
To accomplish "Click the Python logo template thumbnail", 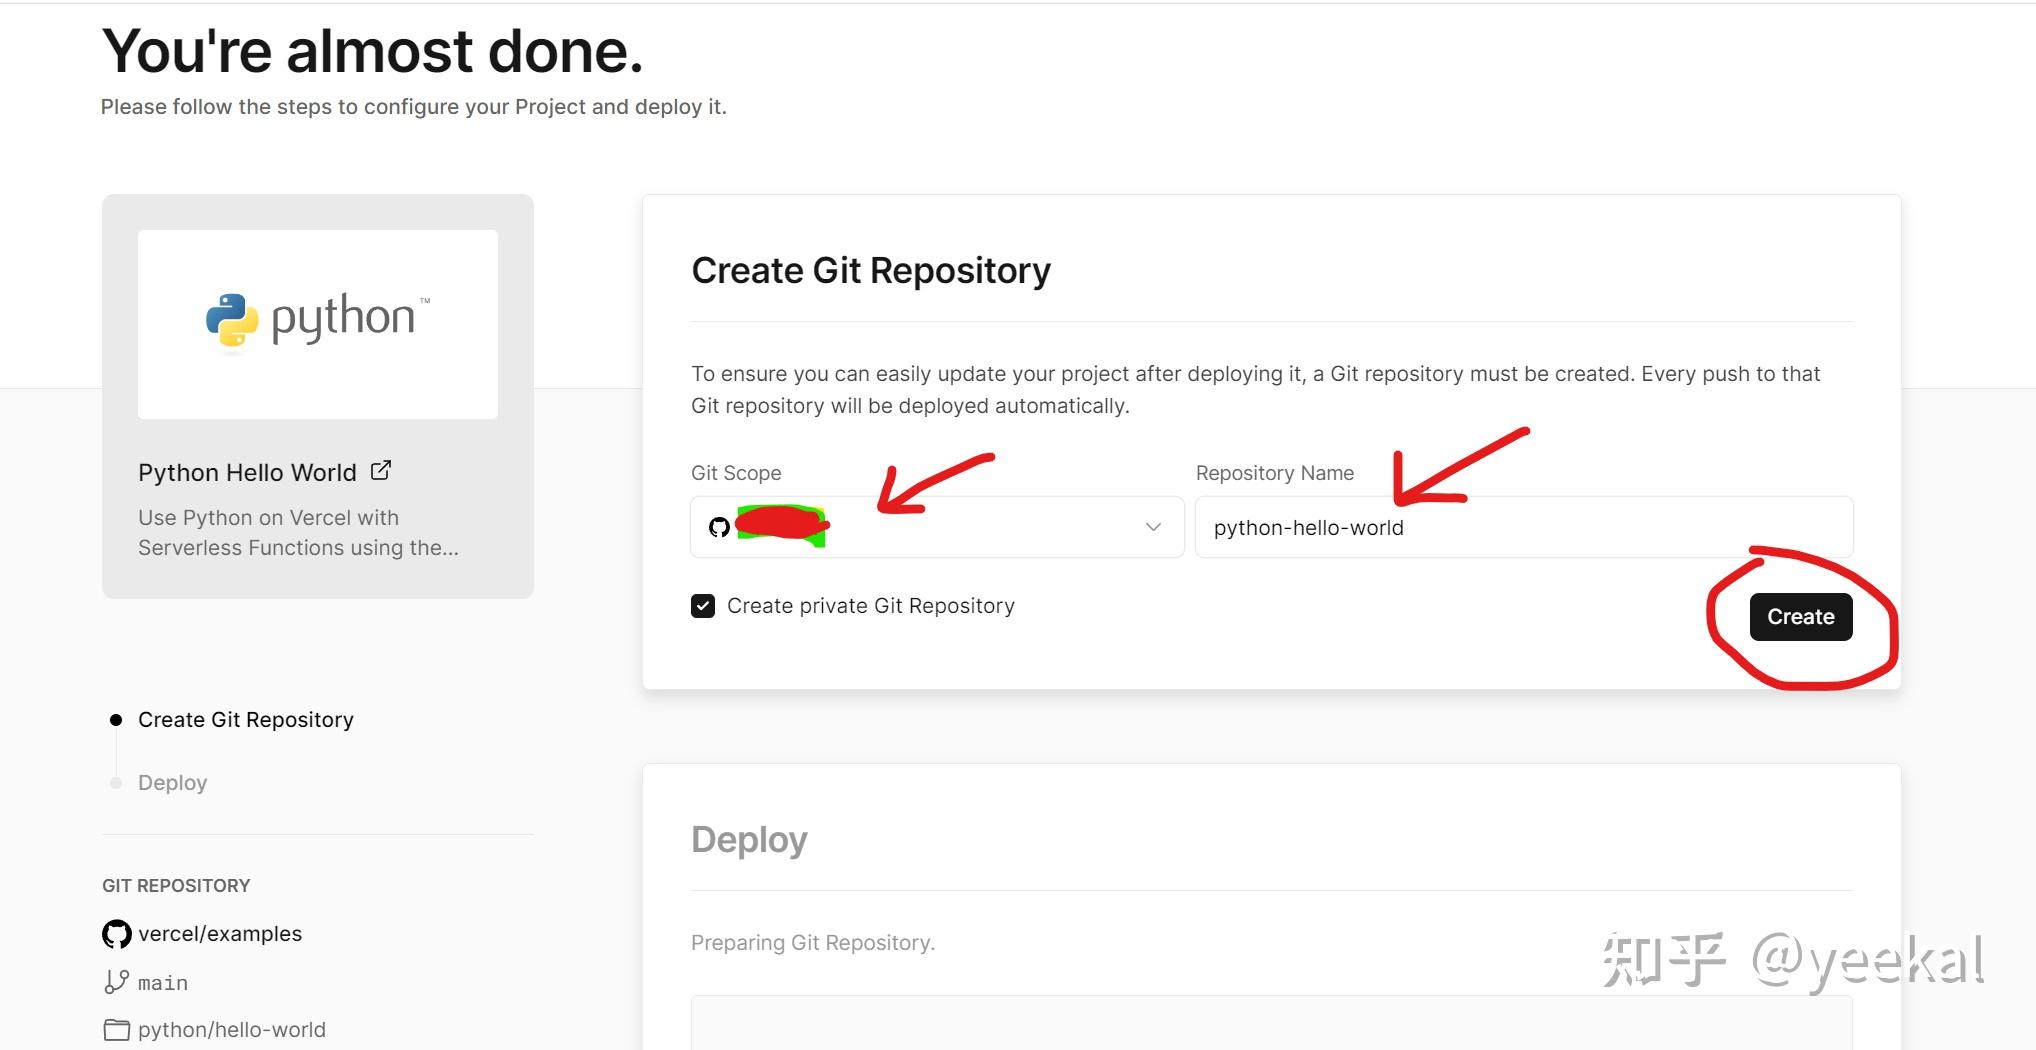I will coord(318,324).
